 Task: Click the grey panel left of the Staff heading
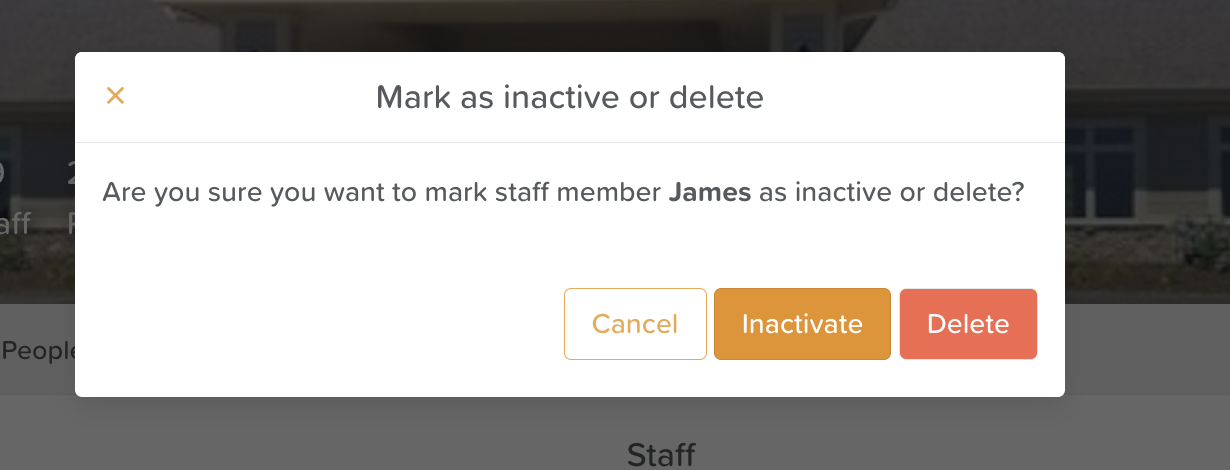pyautogui.click(x=300, y=440)
